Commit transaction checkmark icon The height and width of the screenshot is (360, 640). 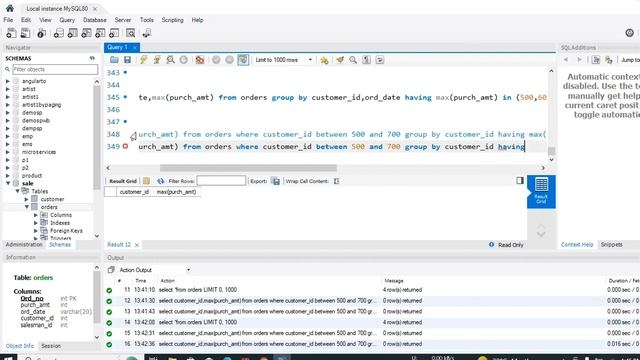(x=216, y=60)
